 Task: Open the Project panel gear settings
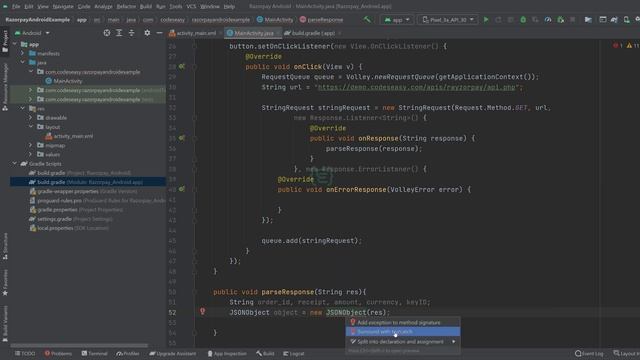pyautogui.click(x=147, y=33)
